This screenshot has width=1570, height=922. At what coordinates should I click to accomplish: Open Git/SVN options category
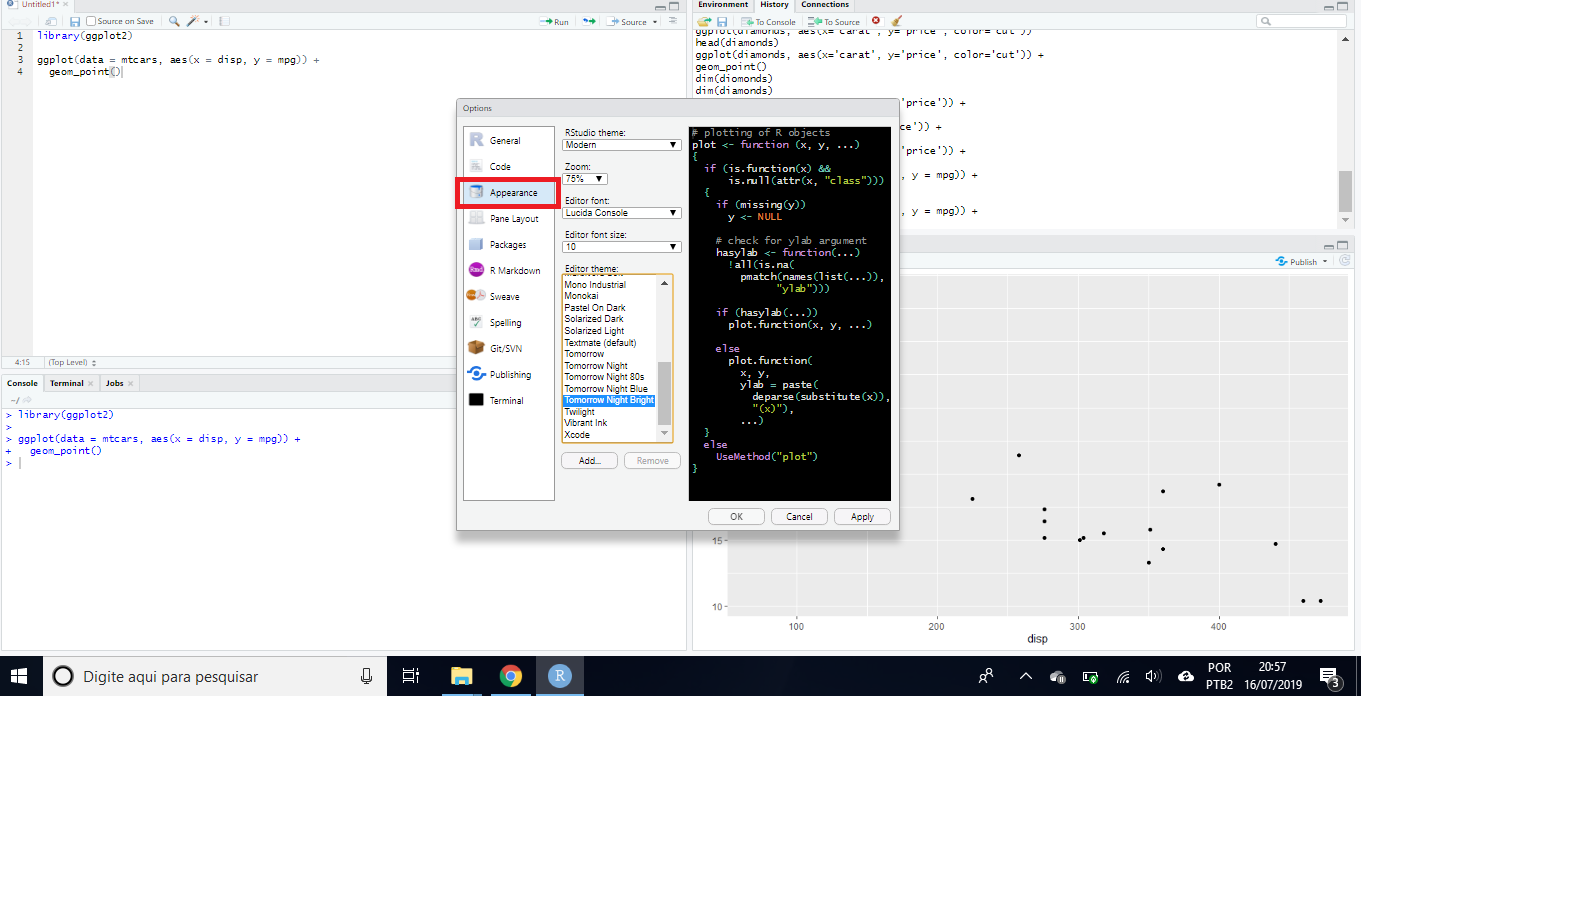[x=508, y=349]
